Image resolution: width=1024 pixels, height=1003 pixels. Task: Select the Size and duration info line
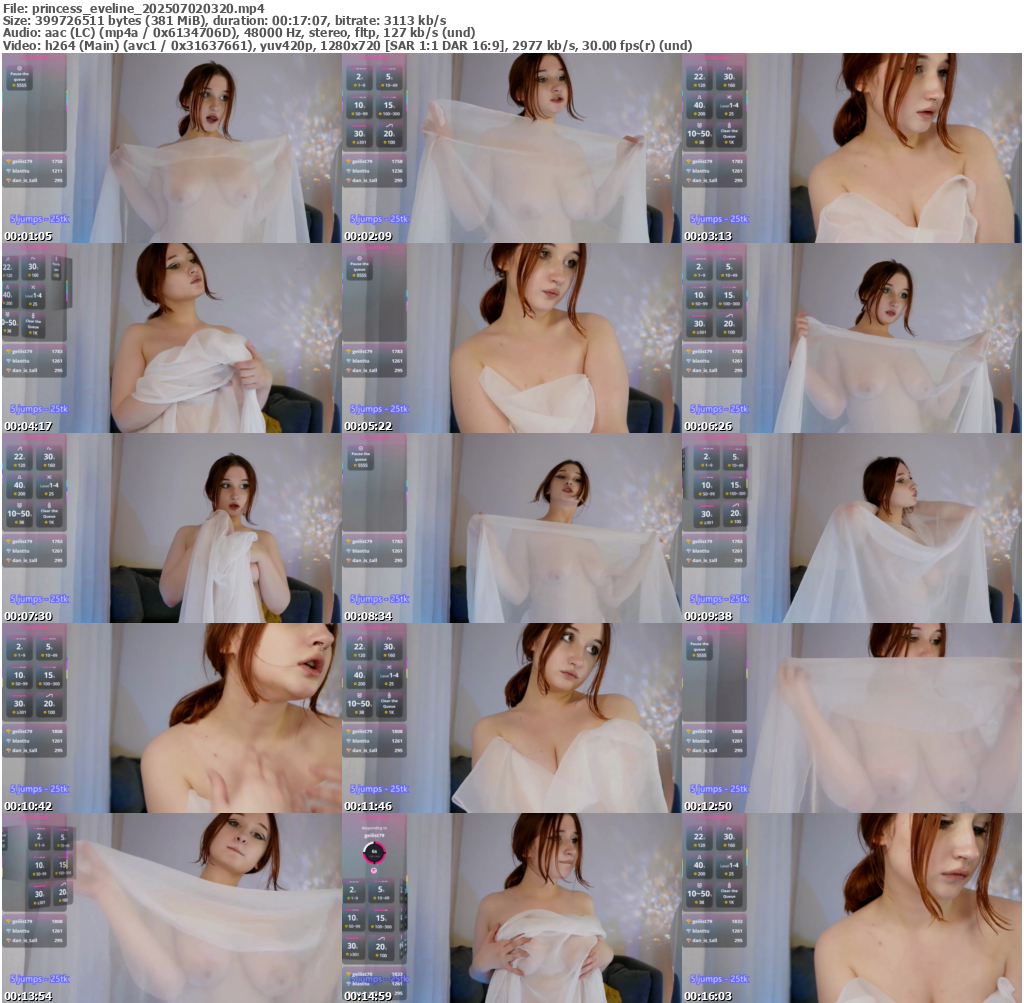tap(225, 20)
